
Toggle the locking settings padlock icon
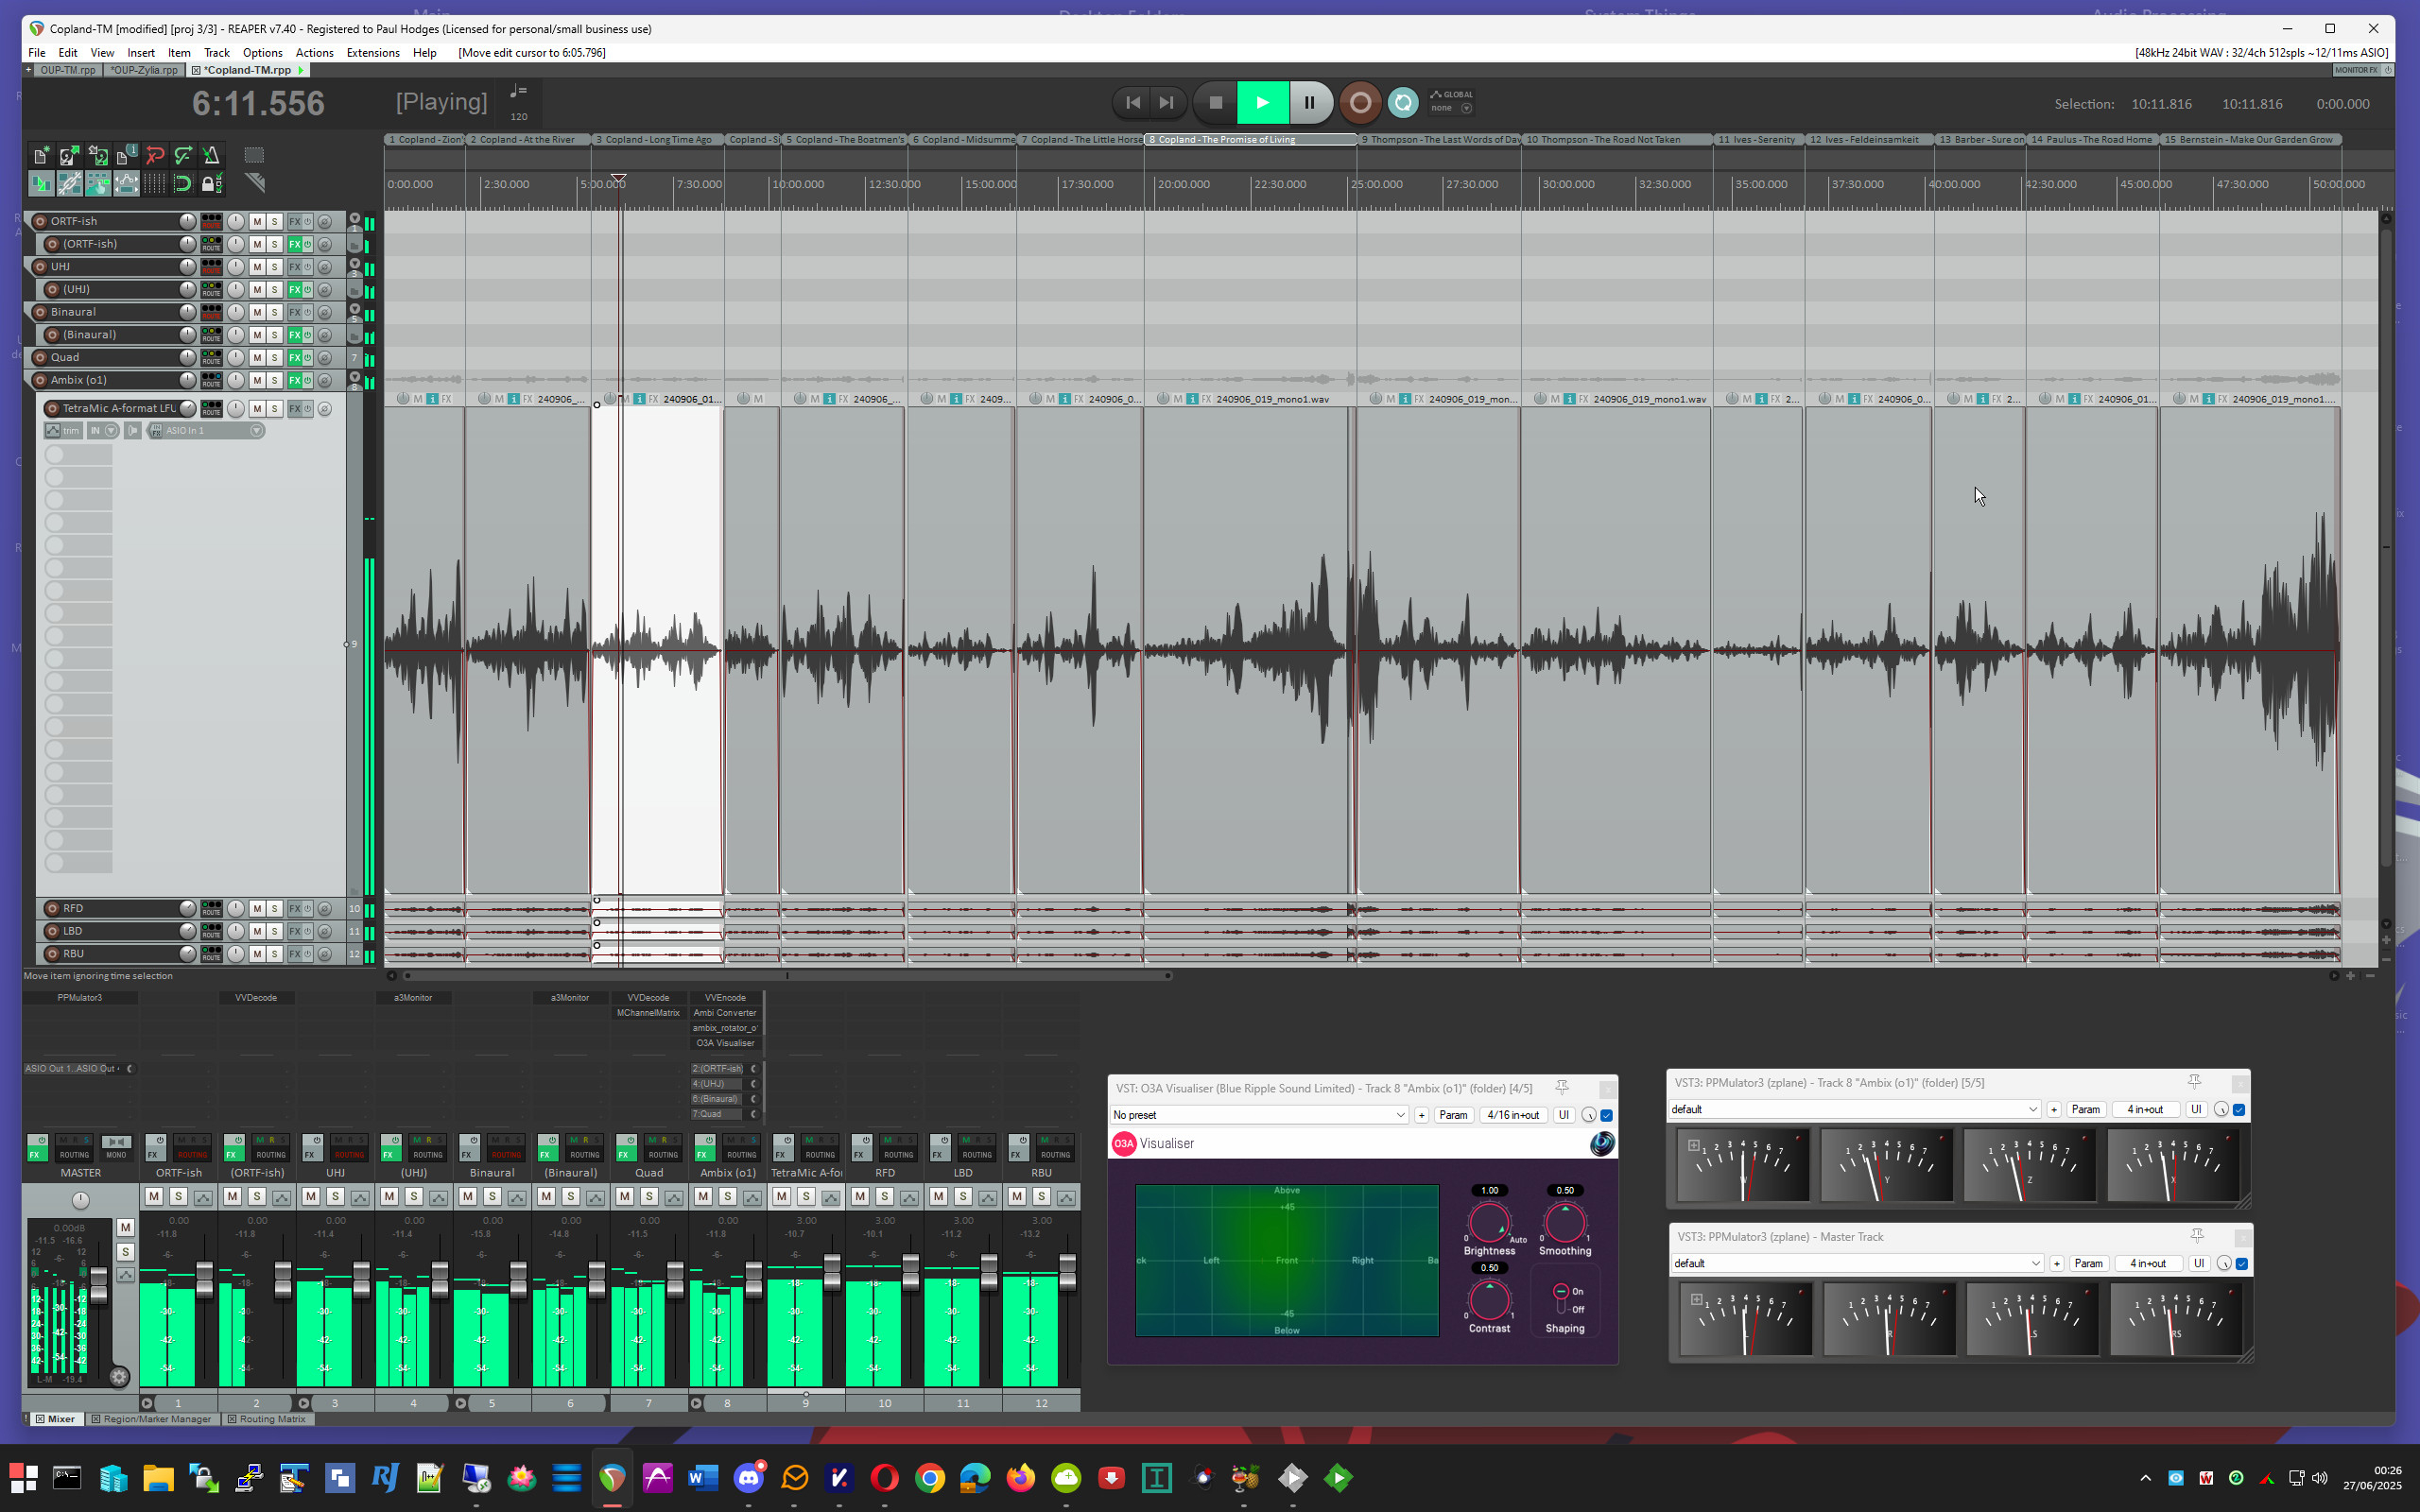(x=211, y=184)
